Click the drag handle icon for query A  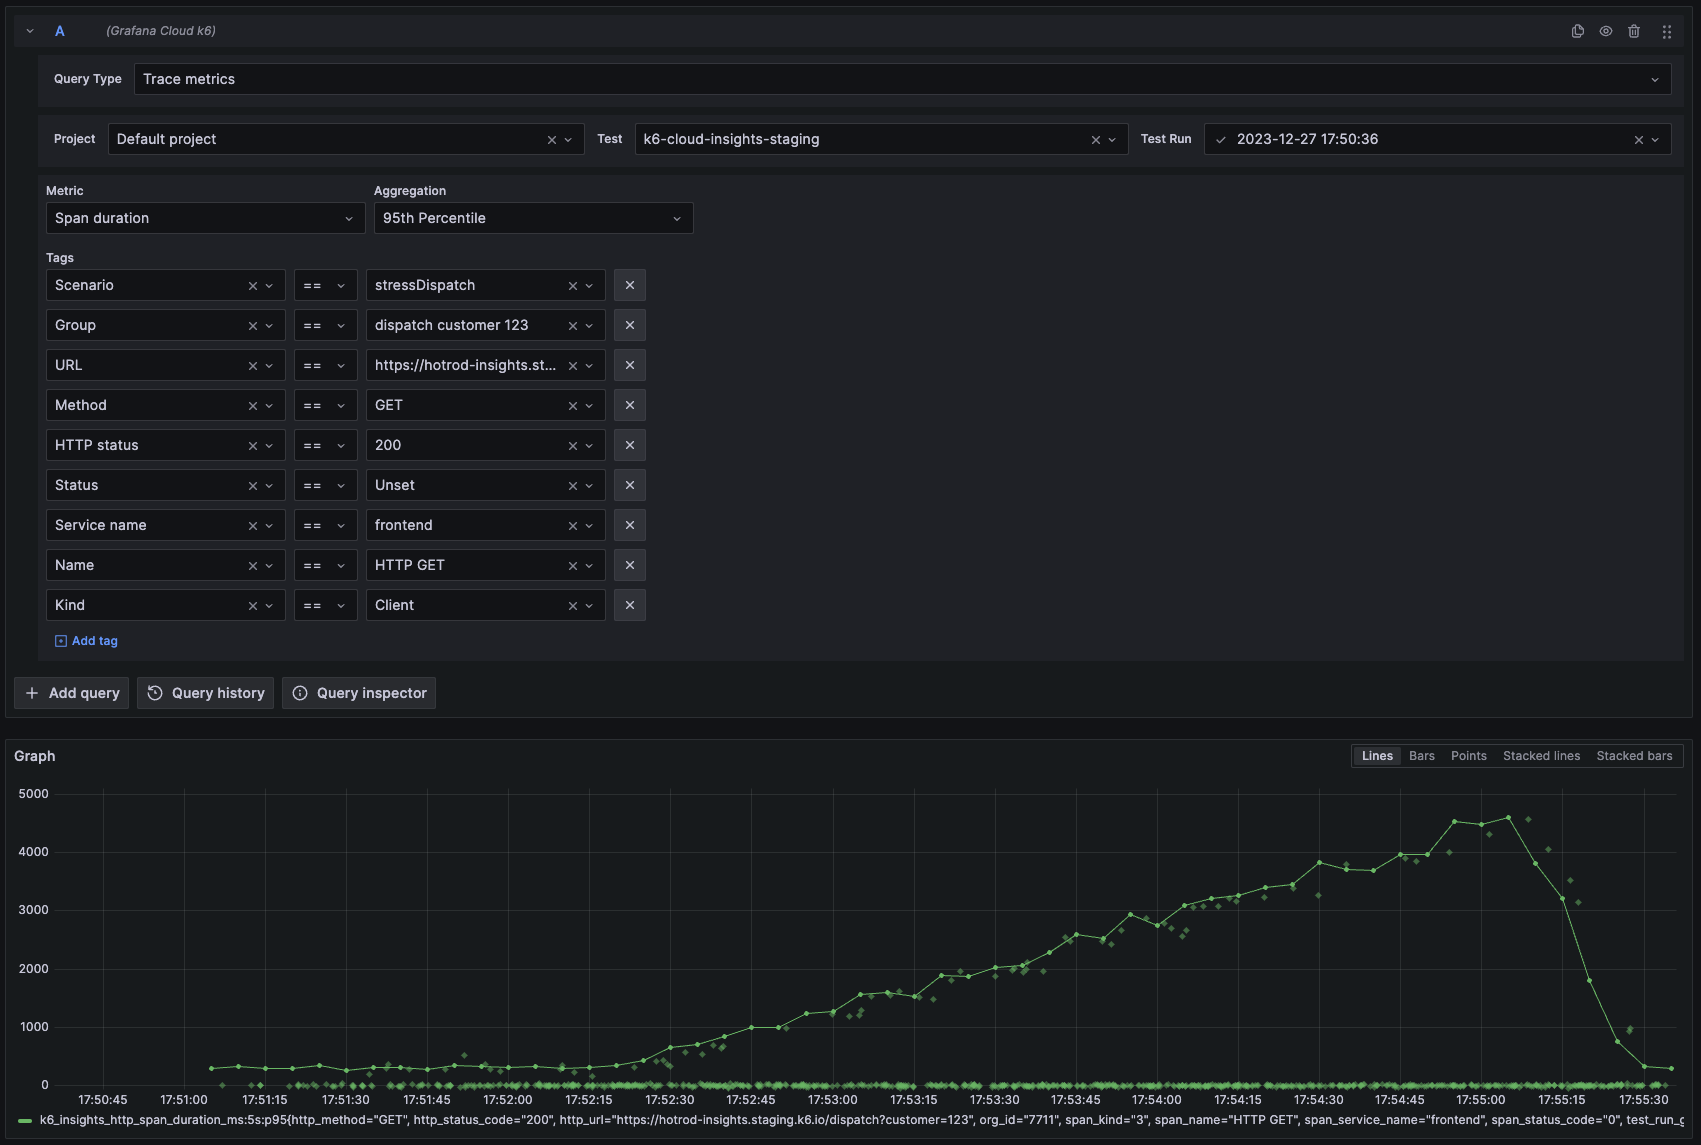tap(1666, 31)
